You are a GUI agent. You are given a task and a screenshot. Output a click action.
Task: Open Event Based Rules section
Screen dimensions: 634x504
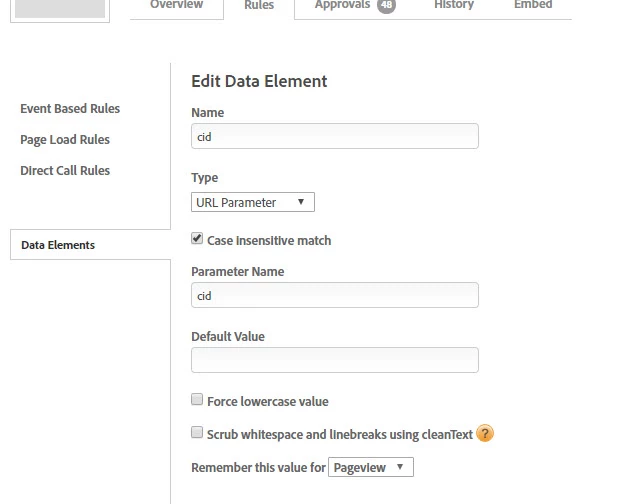click(x=70, y=108)
